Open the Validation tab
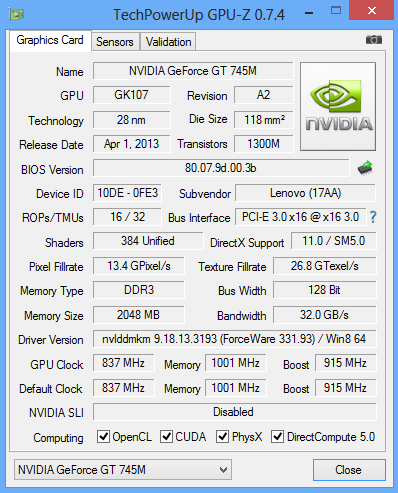 pyautogui.click(x=168, y=42)
